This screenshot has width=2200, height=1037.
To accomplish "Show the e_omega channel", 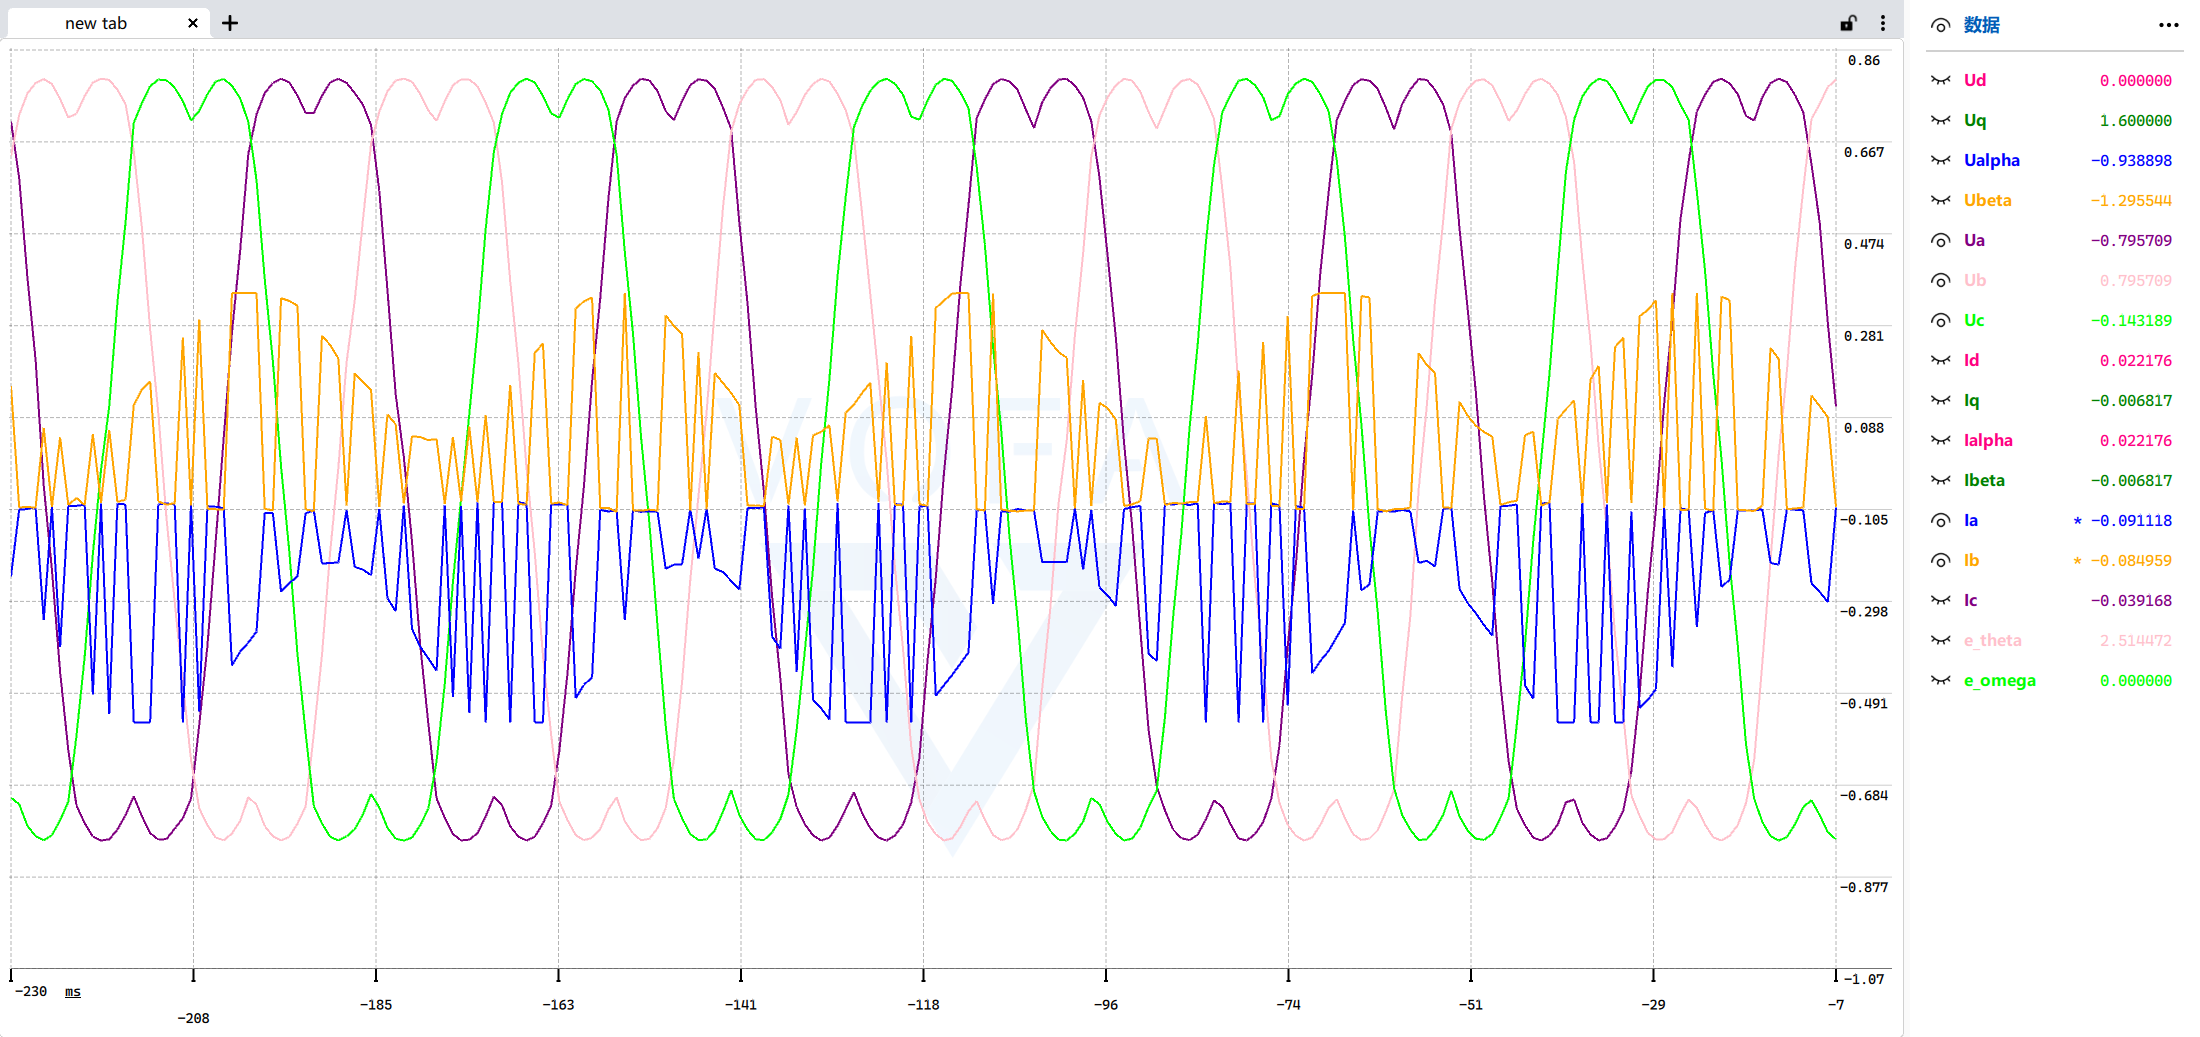I will (x=1940, y=680).
